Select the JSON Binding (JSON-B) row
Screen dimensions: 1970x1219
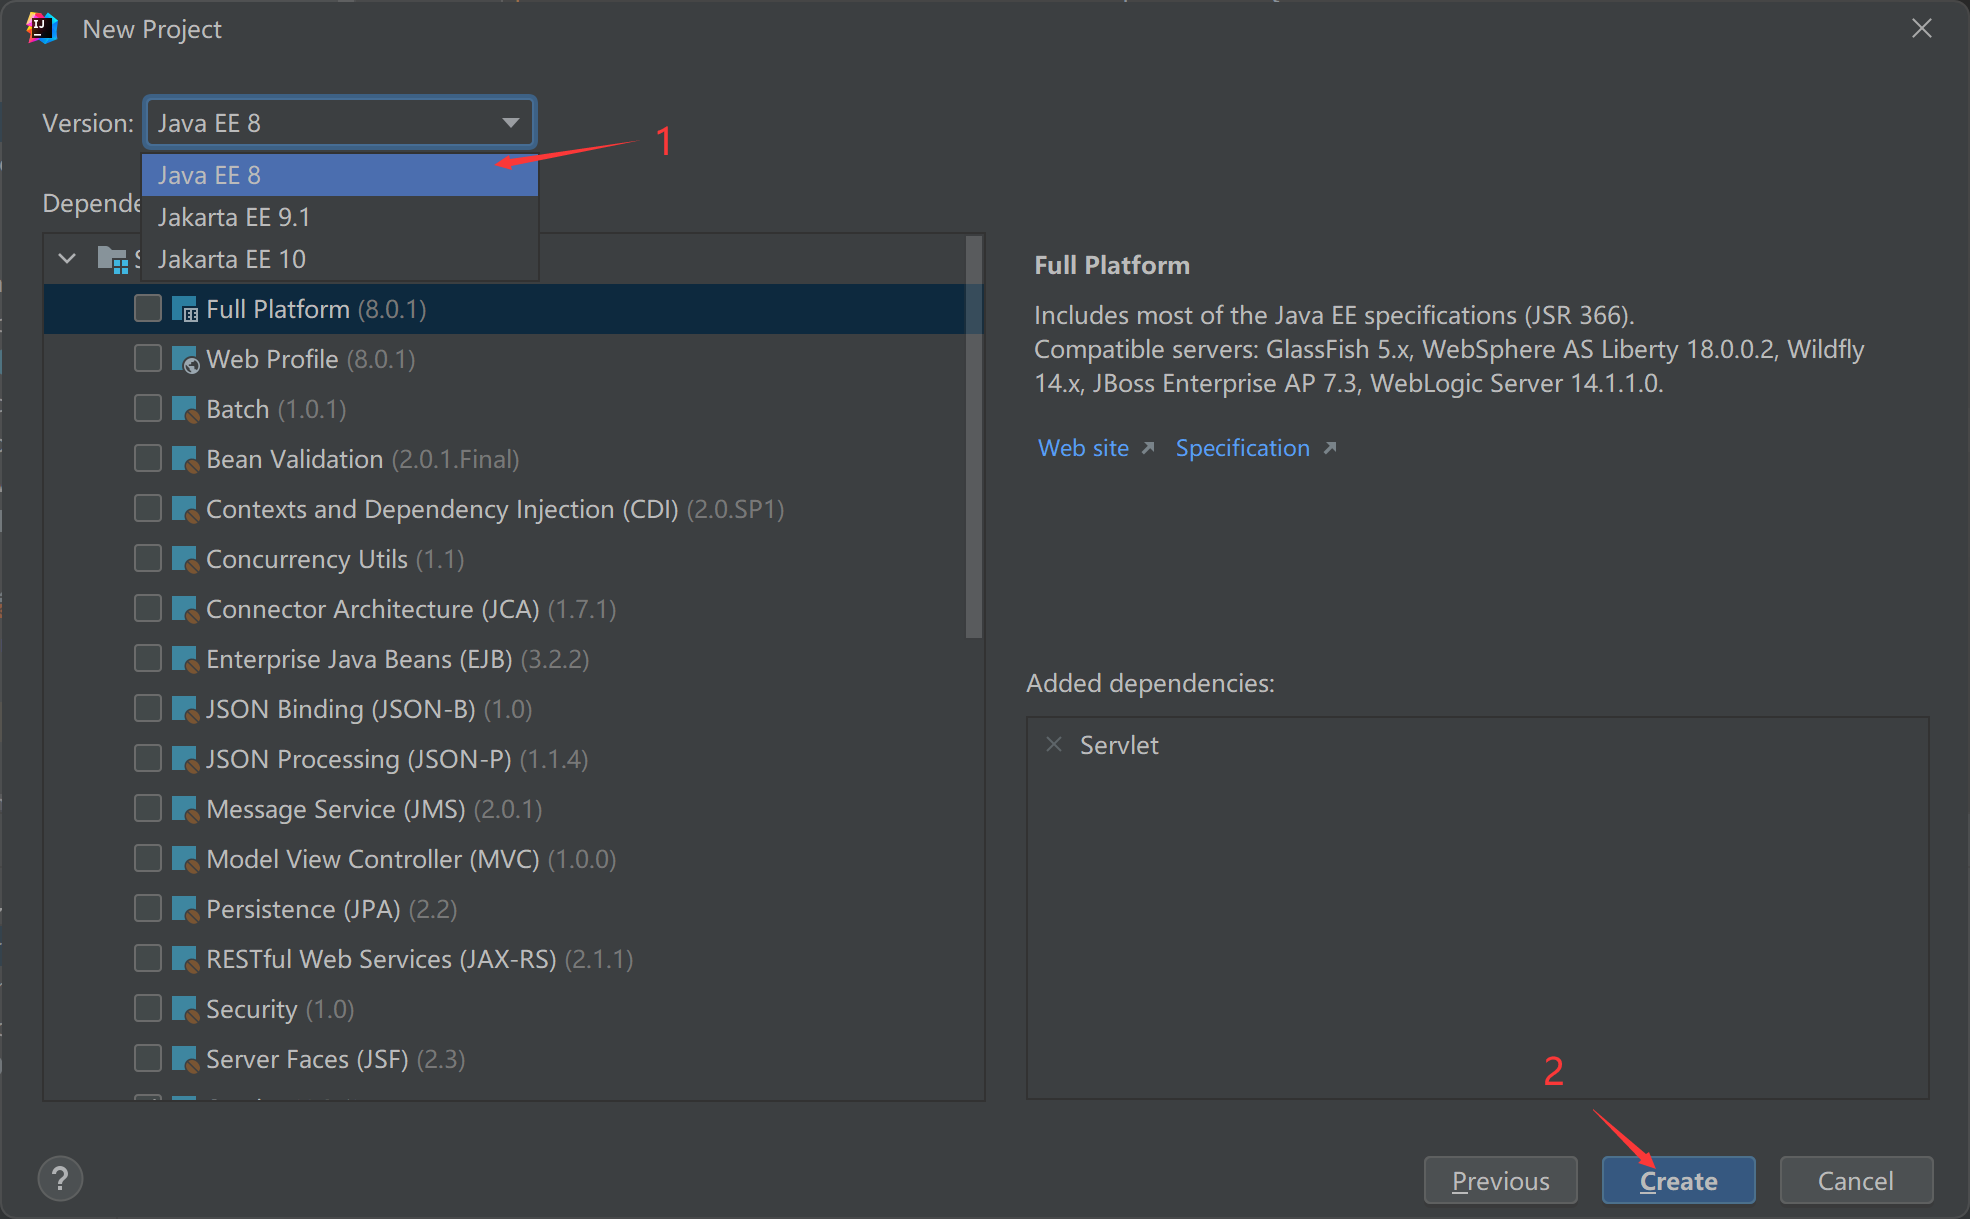coord(505,709)
